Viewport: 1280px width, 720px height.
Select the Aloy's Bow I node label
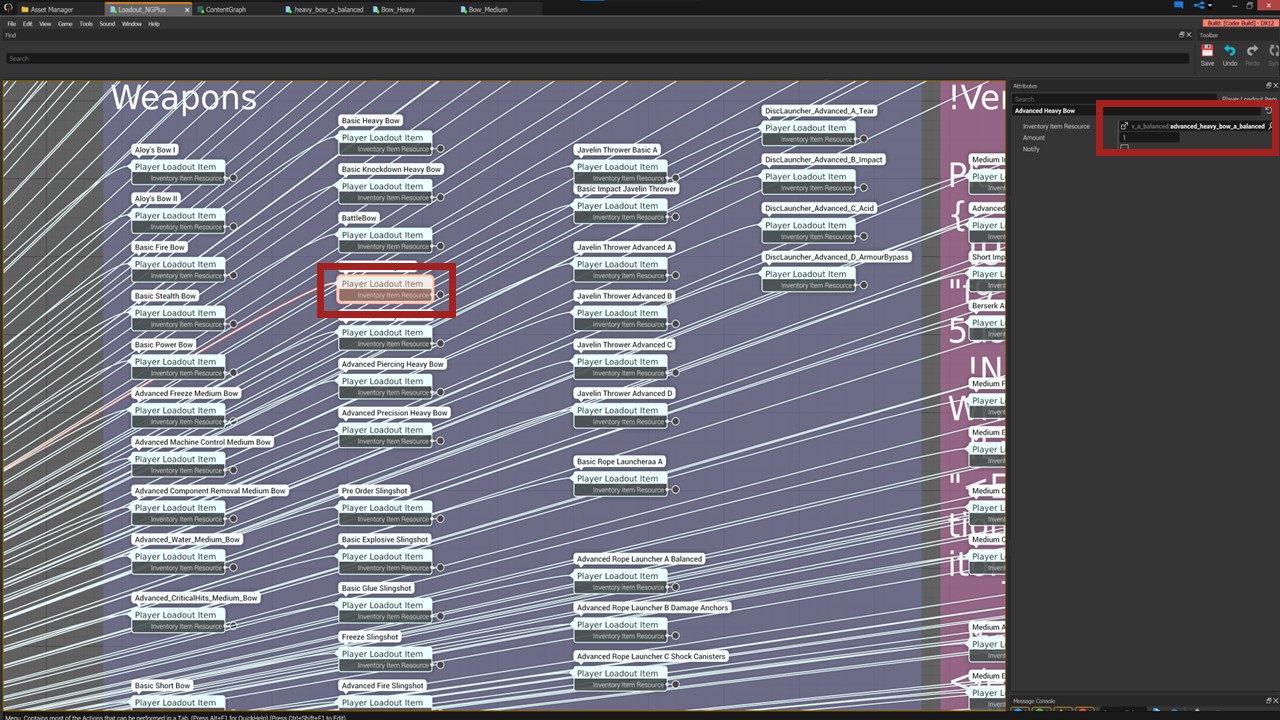pos(155,150)
